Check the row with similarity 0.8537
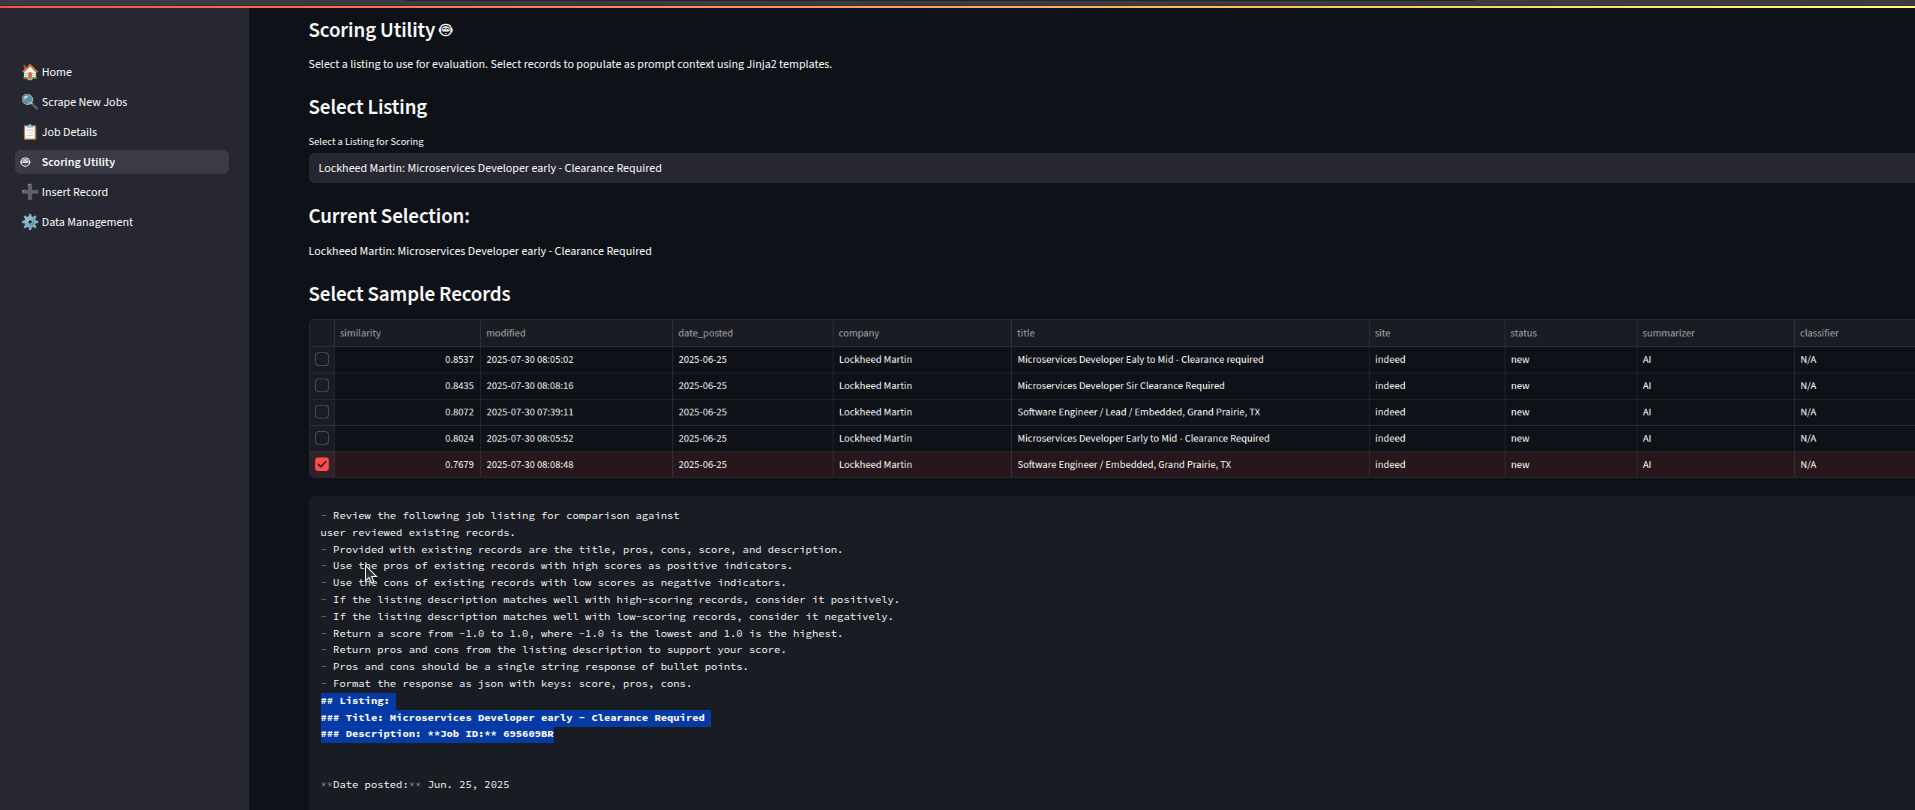This screenshot has height=810, width=1915. (x=322, y=359)
